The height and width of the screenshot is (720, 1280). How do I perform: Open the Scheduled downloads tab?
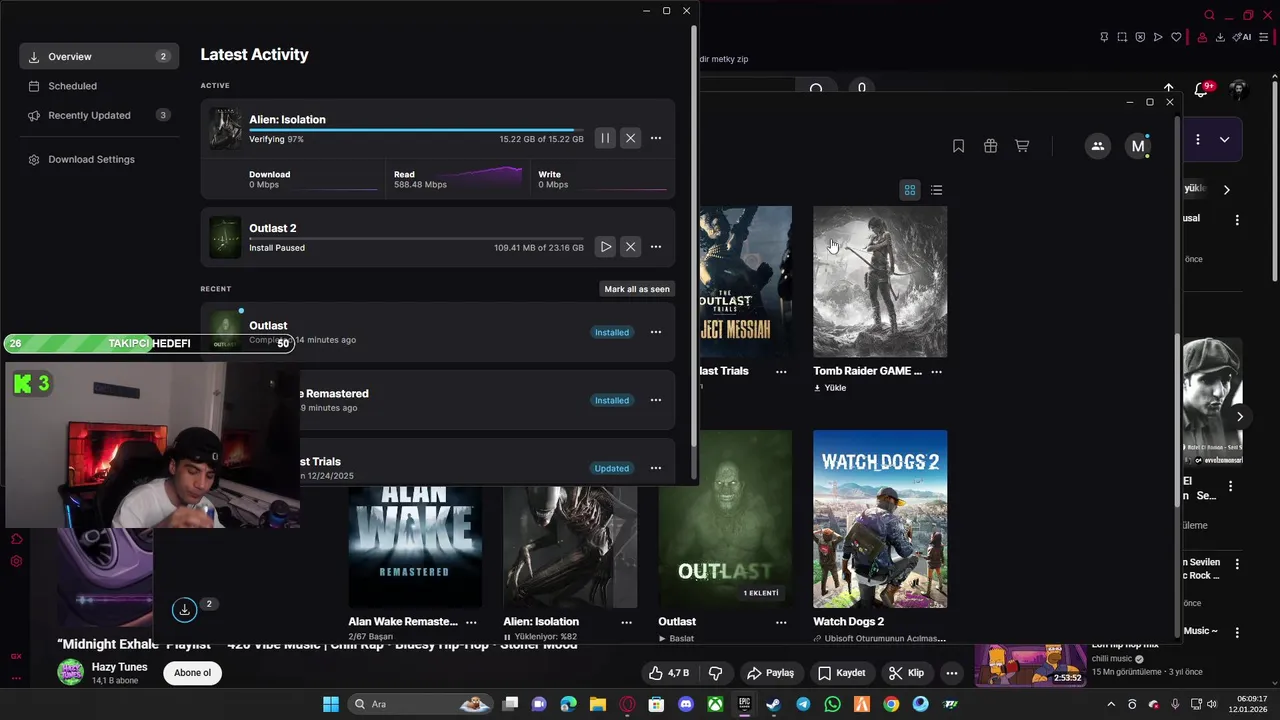coord(99,86)
